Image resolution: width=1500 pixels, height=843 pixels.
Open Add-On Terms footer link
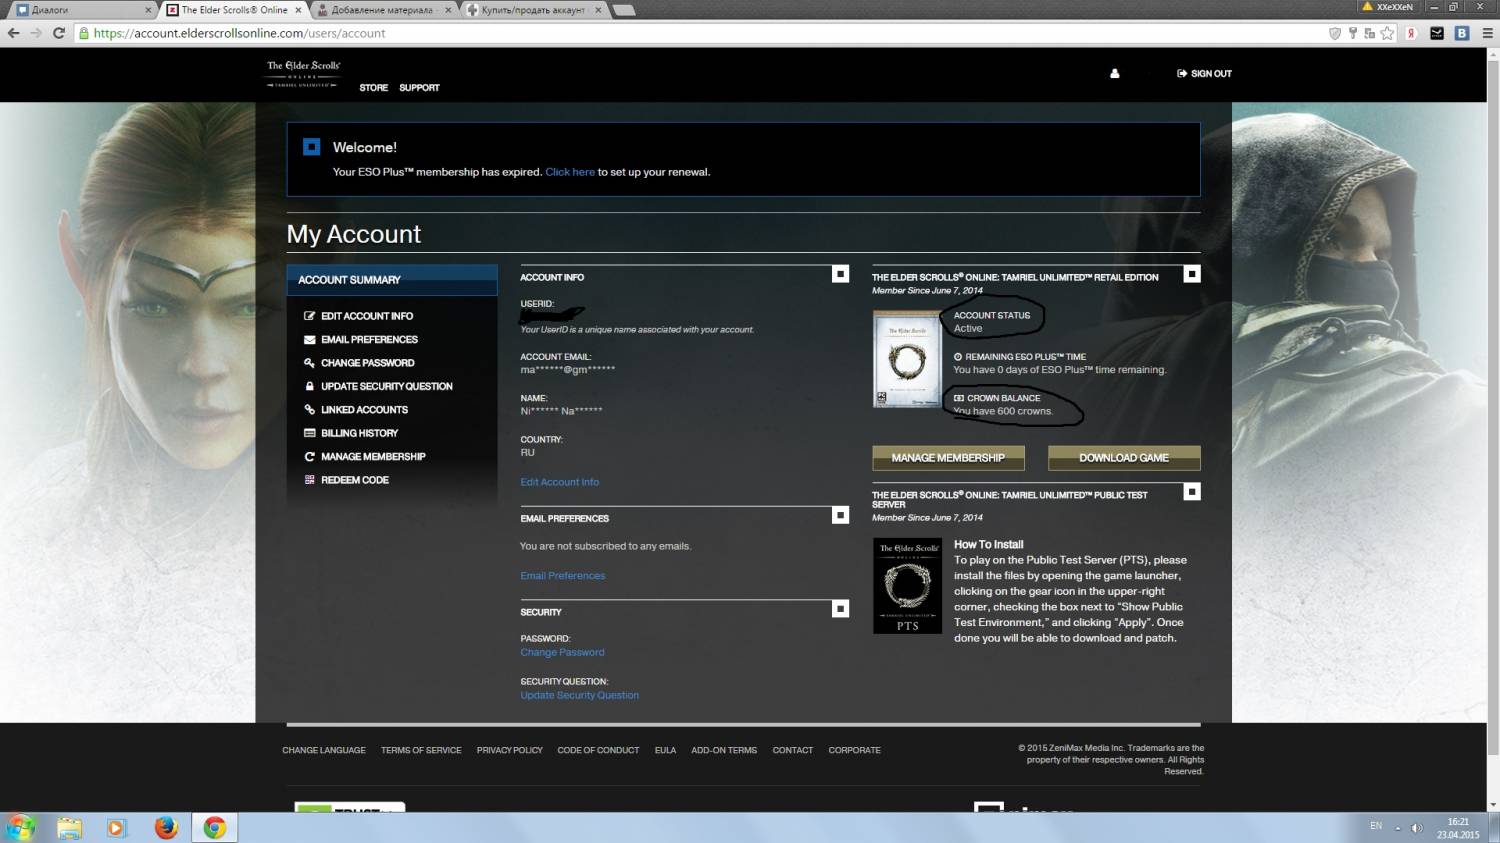tap(724, 750)
